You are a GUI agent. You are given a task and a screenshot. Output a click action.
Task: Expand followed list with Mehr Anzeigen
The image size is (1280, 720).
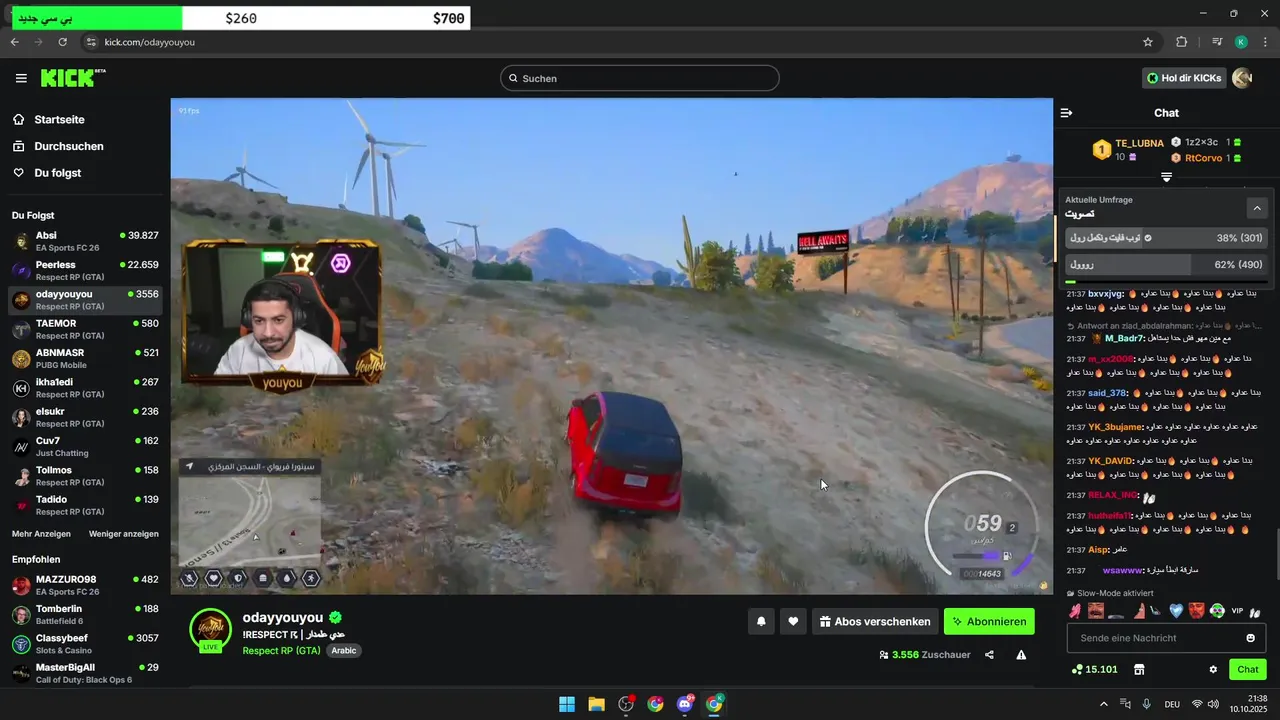coord(41,534)
